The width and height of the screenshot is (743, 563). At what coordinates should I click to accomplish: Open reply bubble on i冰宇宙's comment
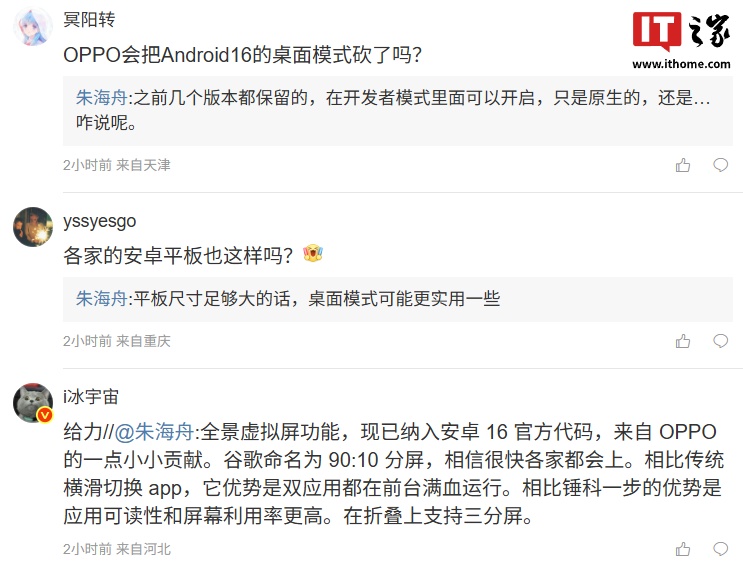pos(720,549)
